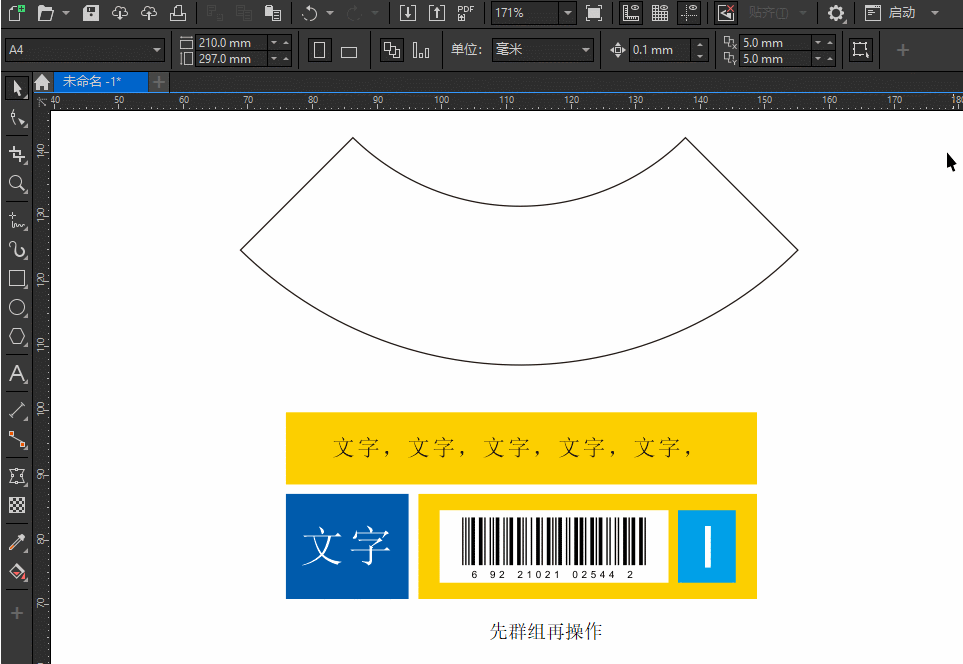Save the document
Viewport: 963px width, 664px height.
[91, 12]
